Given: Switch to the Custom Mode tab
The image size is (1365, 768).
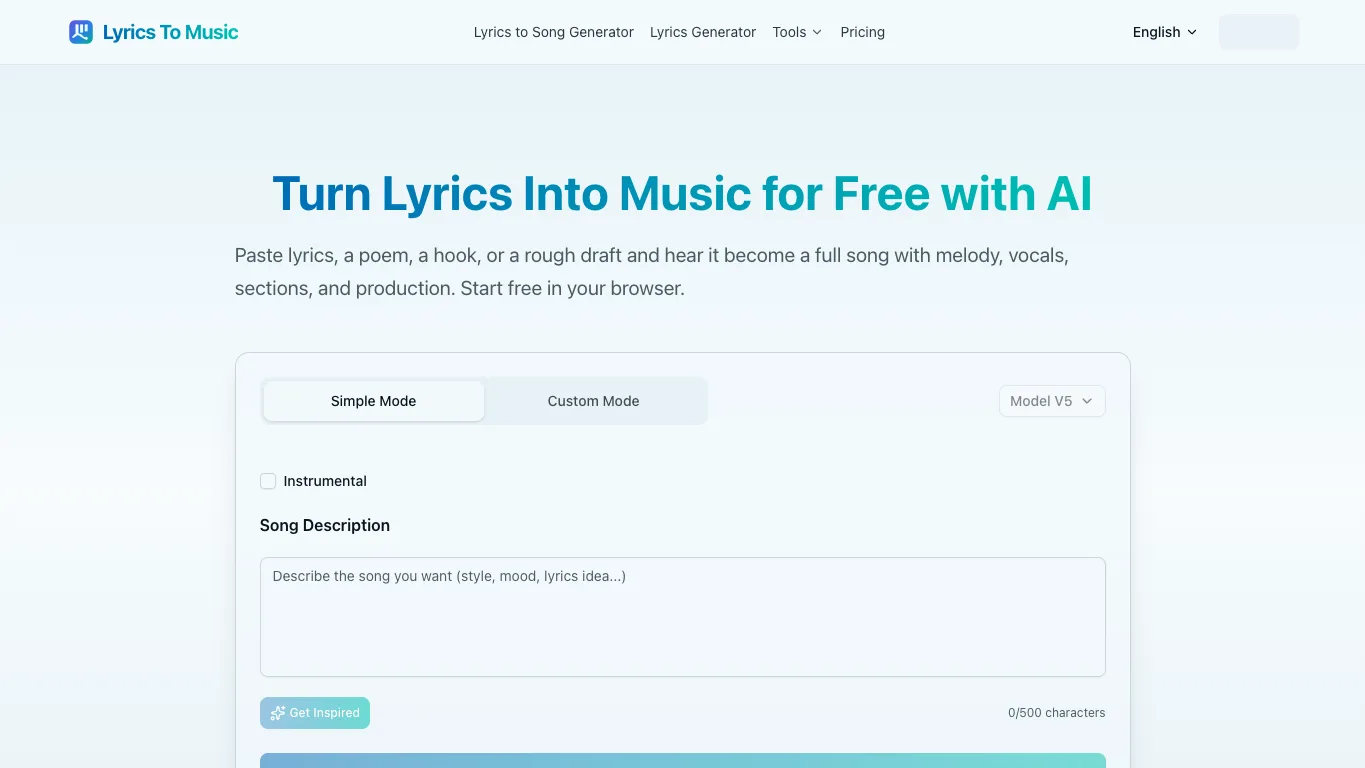Looking at the screenshot, I should [593, 401].
